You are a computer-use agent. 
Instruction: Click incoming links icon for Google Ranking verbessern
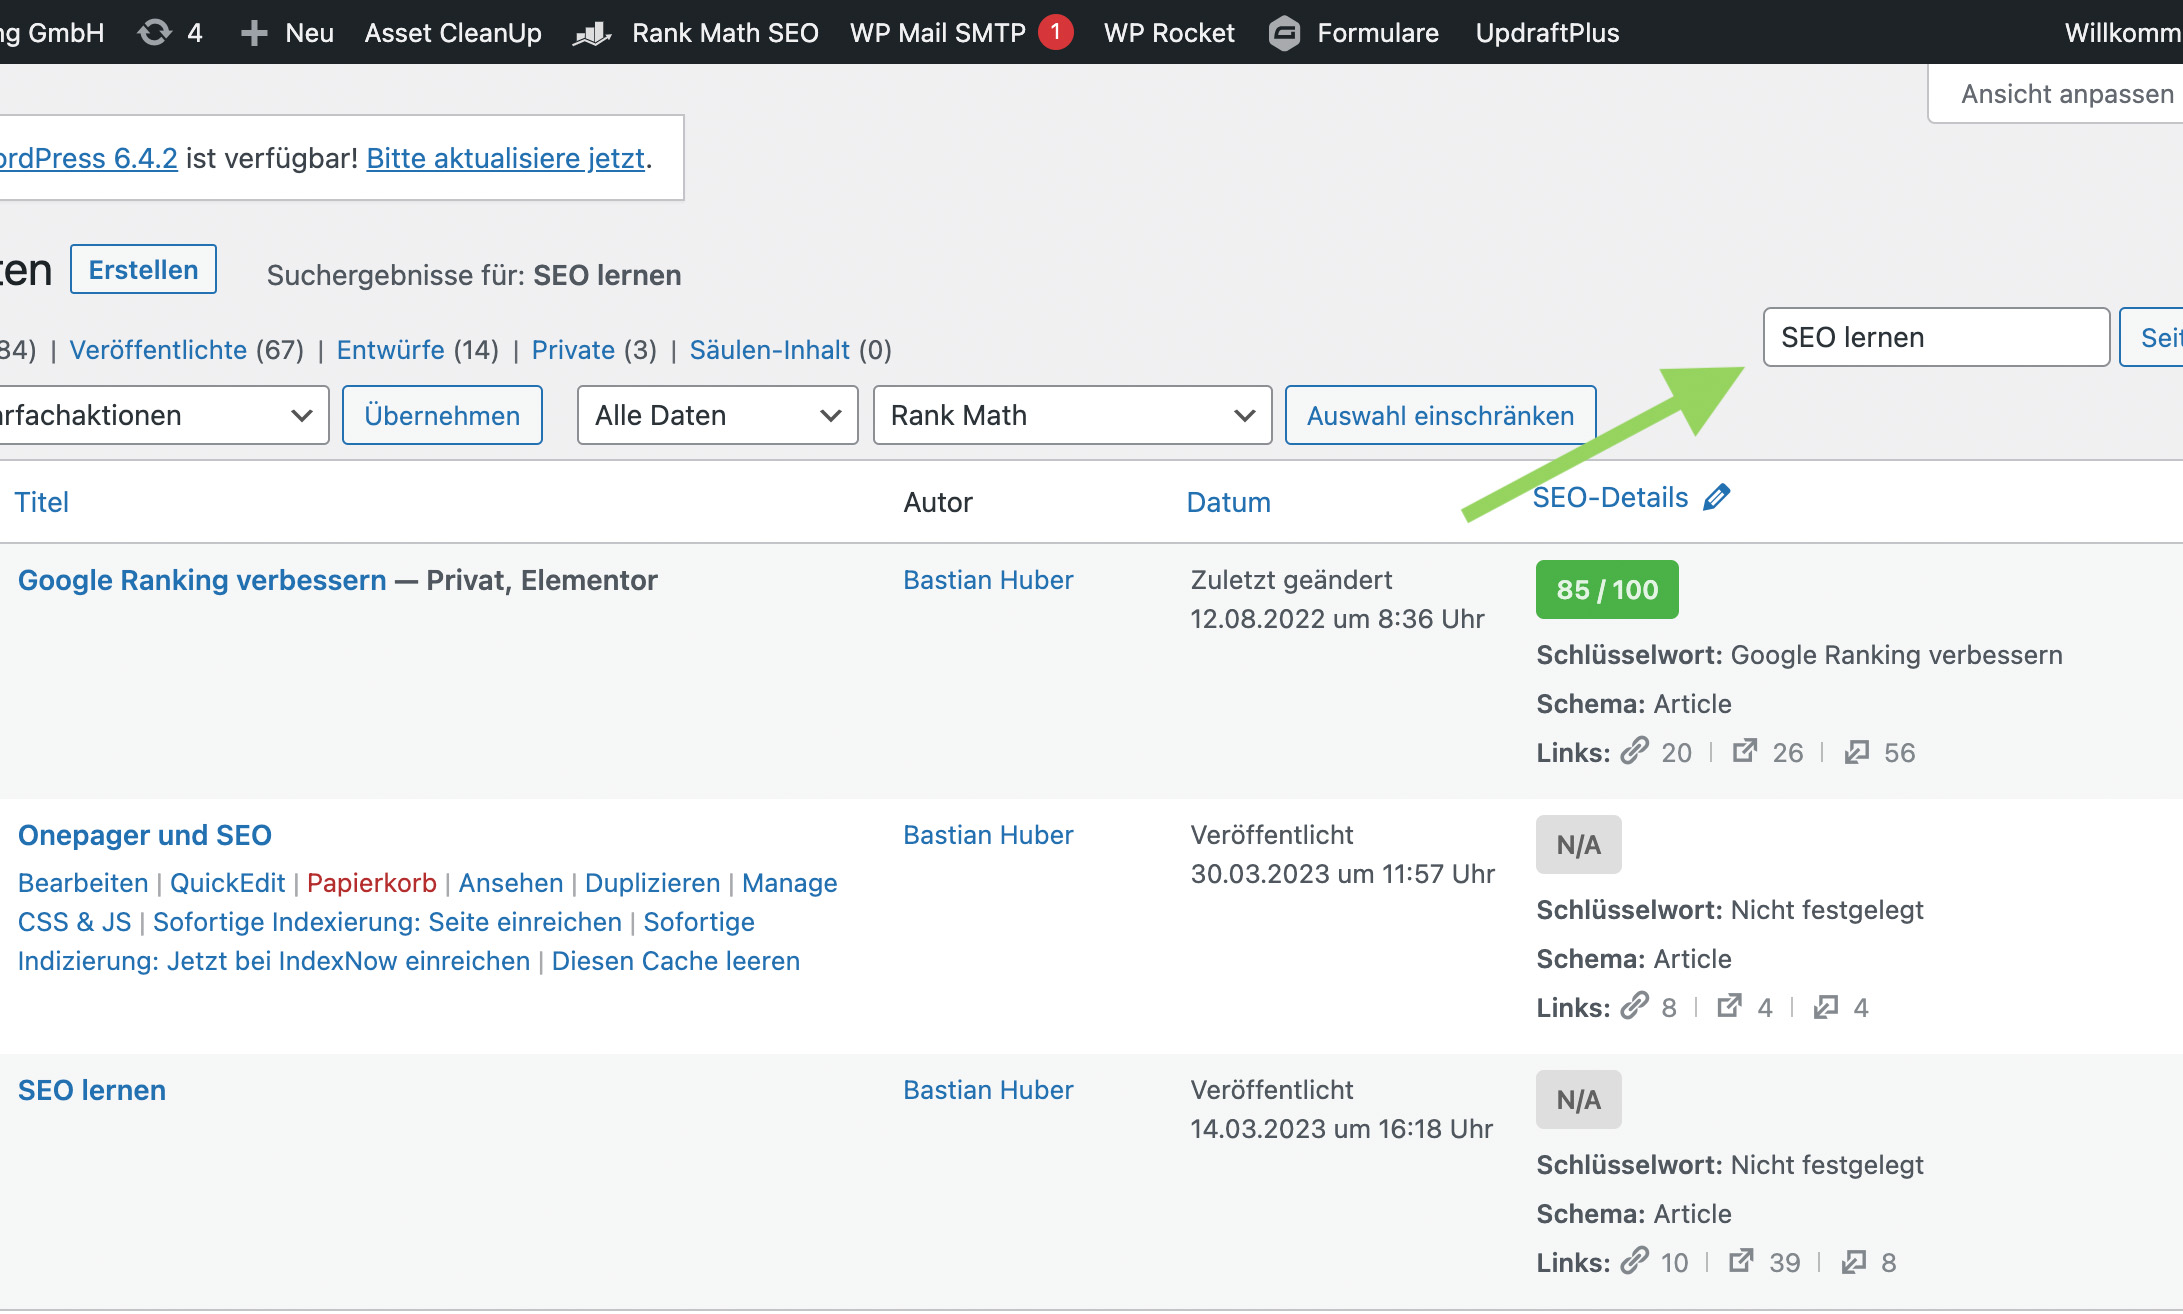click(x=1857, y=751)
